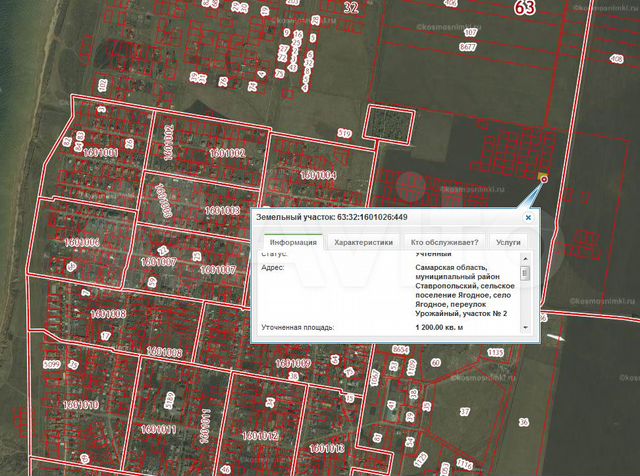
Task: Click the popup scrollbar up arrow
Action: point(525,259)
